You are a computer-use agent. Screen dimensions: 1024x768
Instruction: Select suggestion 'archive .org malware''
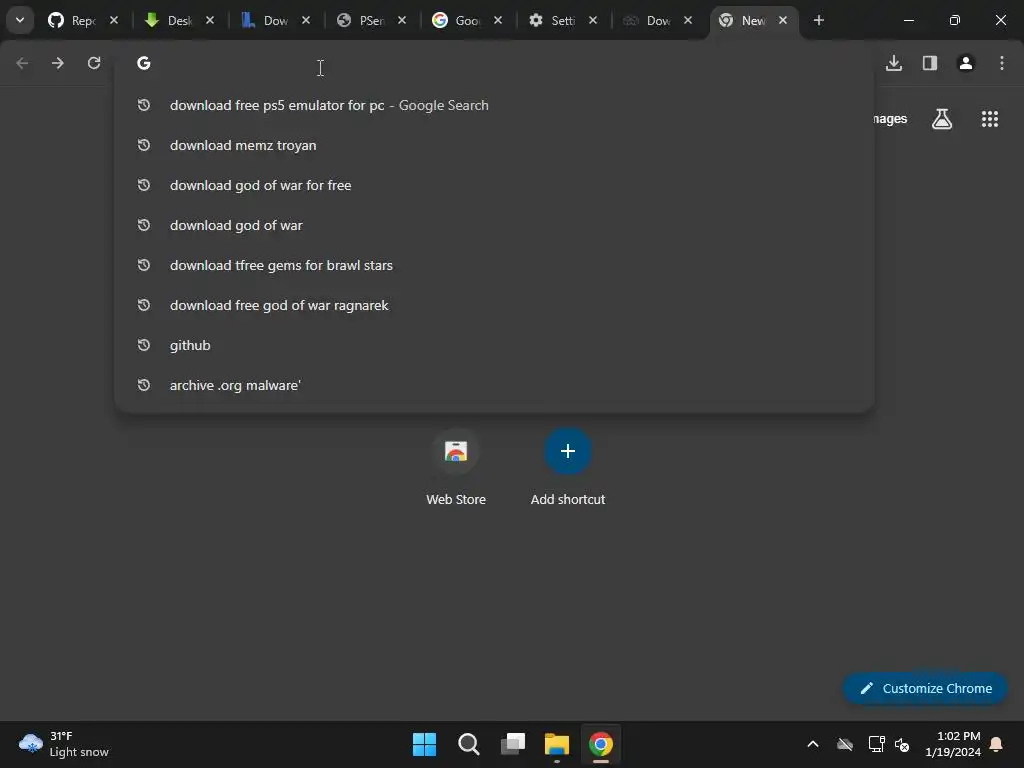pos(494,385)
